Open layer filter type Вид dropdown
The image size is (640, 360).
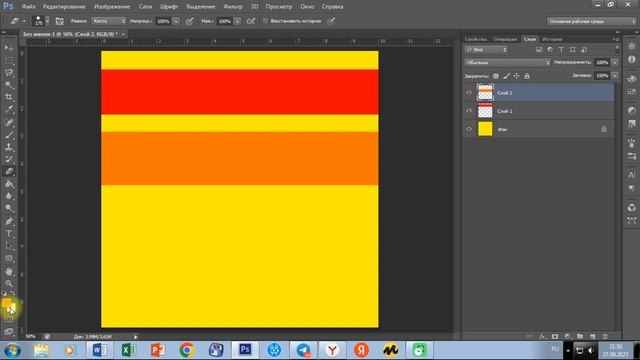(x=486, y=49)
